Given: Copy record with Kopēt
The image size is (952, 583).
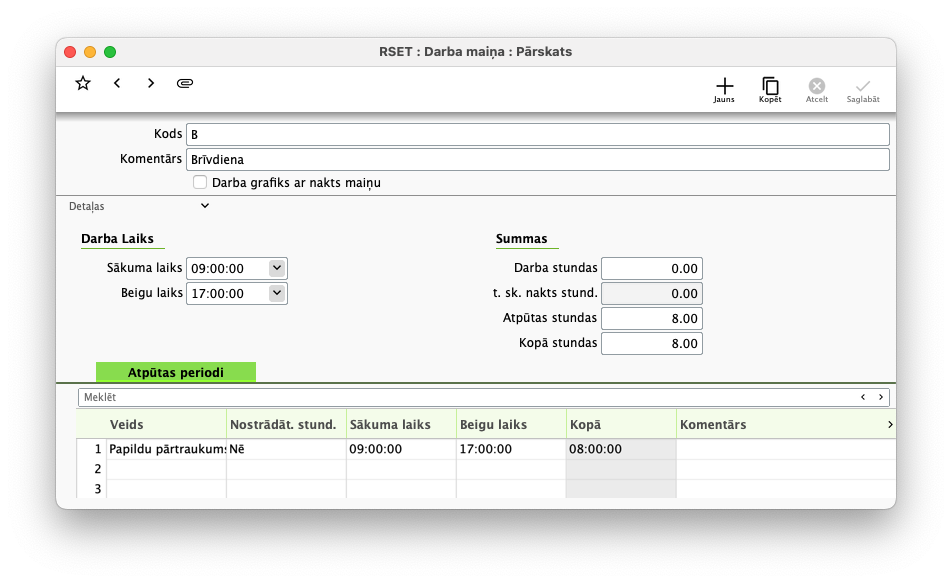Looking at the screenshot, I should point(770,90).
